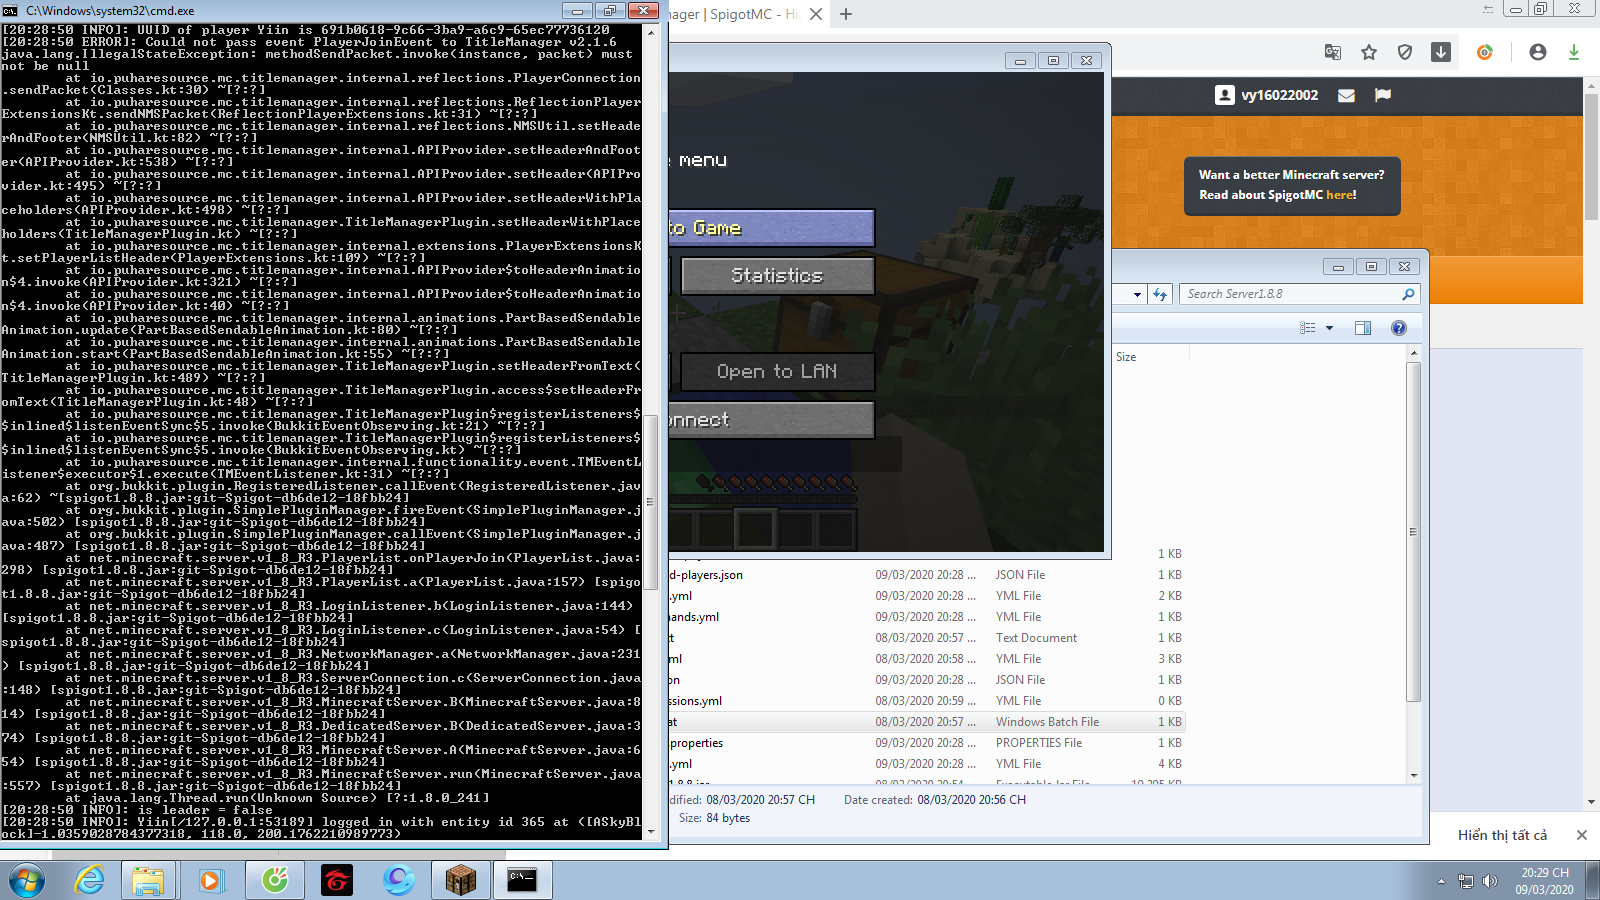Follow the 'here' link about SpigotMC
This screenshot has width=1600, height=900.
(x=1340, y=195)
